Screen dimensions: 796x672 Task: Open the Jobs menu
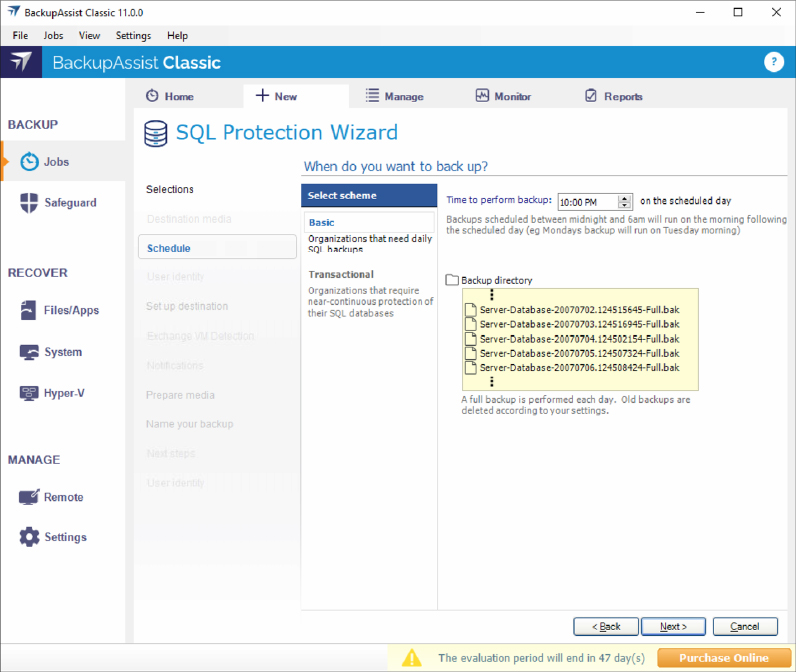[54, 35]
